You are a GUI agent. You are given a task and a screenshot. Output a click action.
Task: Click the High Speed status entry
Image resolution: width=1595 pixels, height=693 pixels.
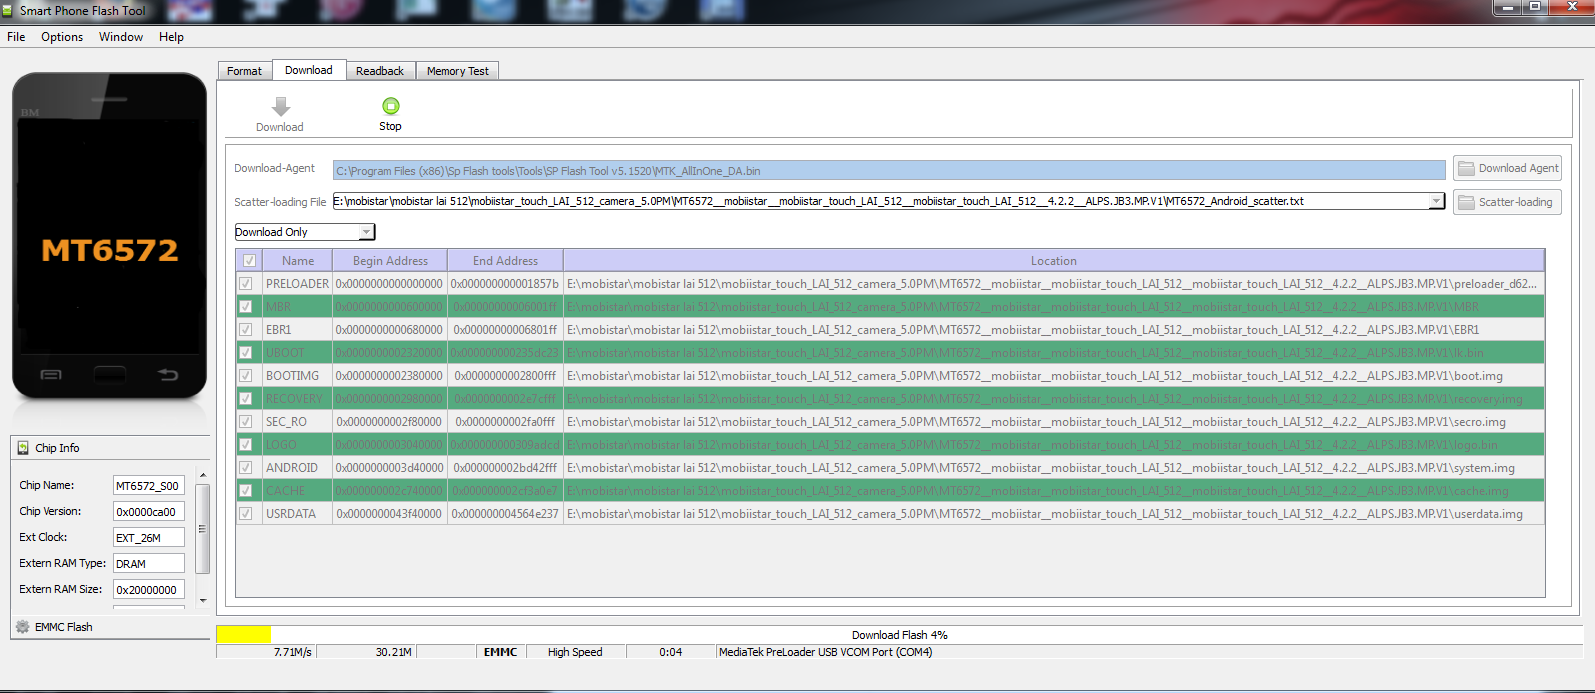[x=575, y=652]
